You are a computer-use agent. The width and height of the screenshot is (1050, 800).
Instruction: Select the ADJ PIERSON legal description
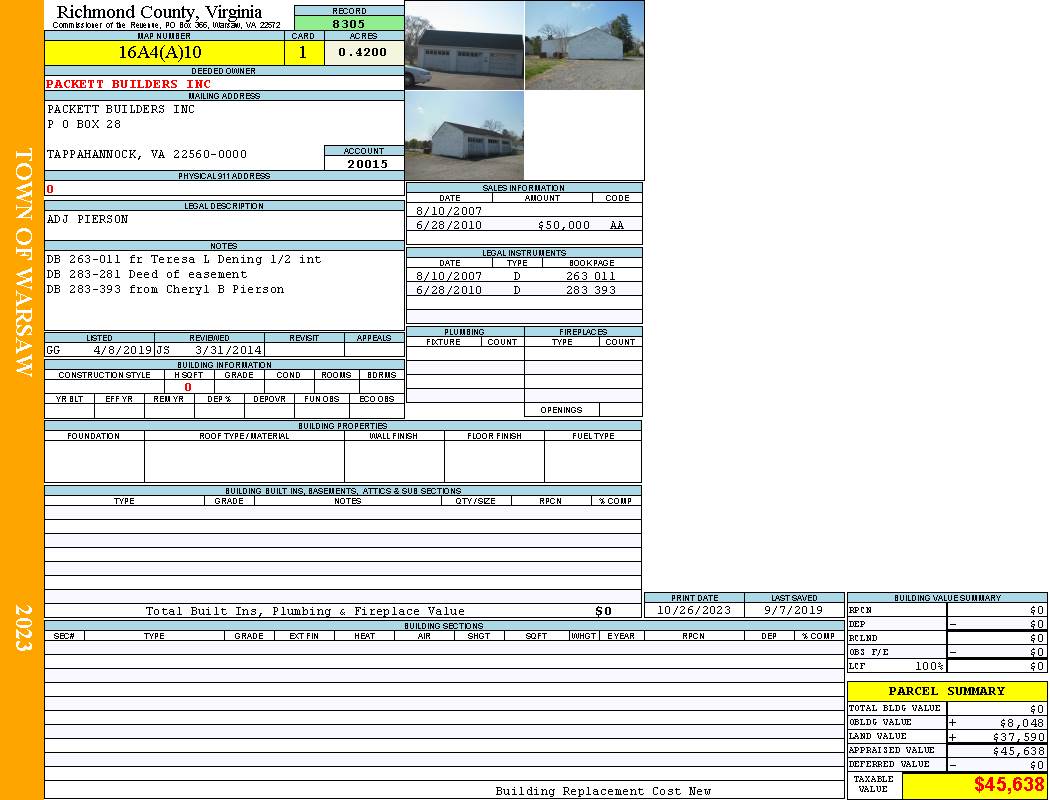tap(88, 219)
